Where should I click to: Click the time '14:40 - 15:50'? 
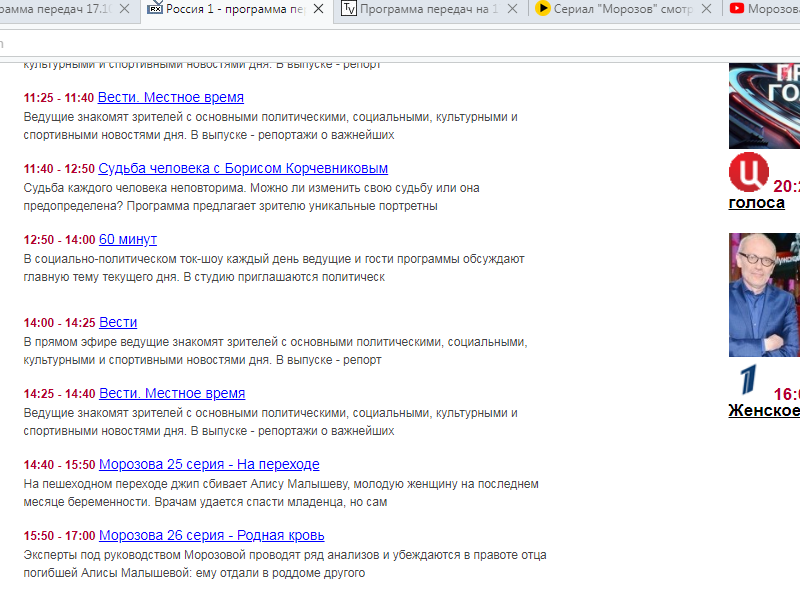pyautogui.click(x=60, y=464)
